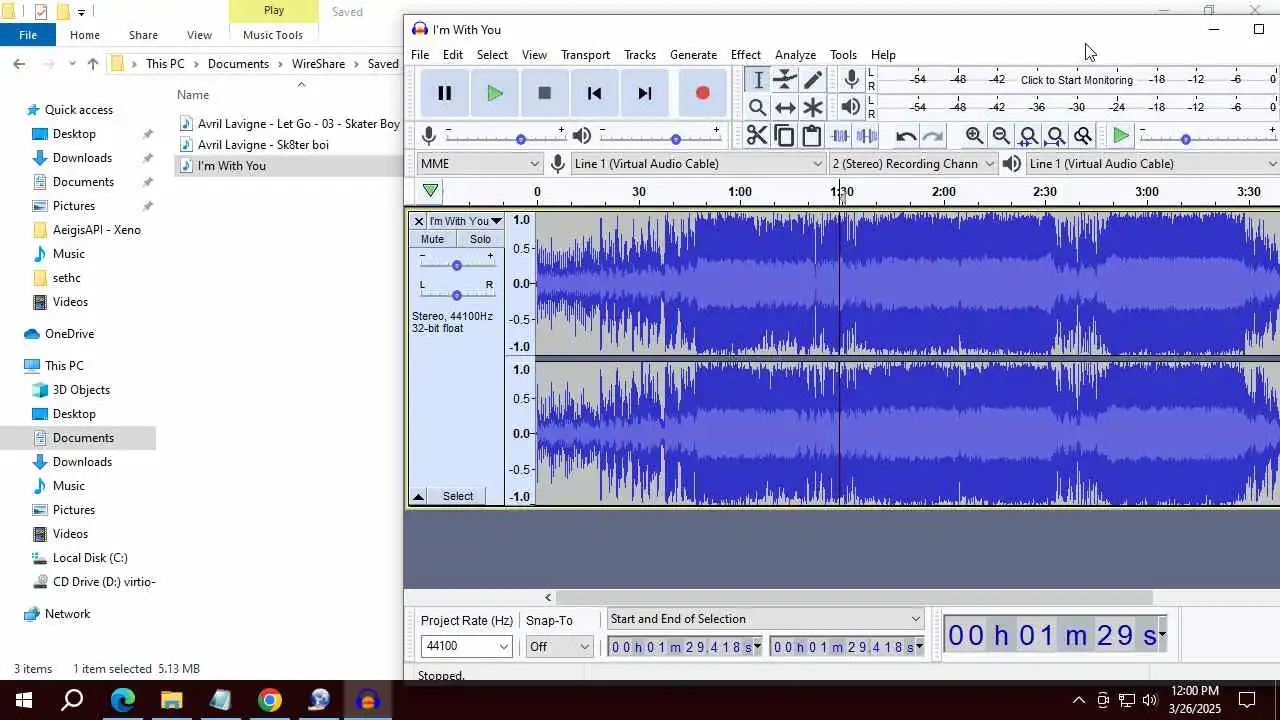
Task: Close the I'm With You track
Action: point(419,221)
